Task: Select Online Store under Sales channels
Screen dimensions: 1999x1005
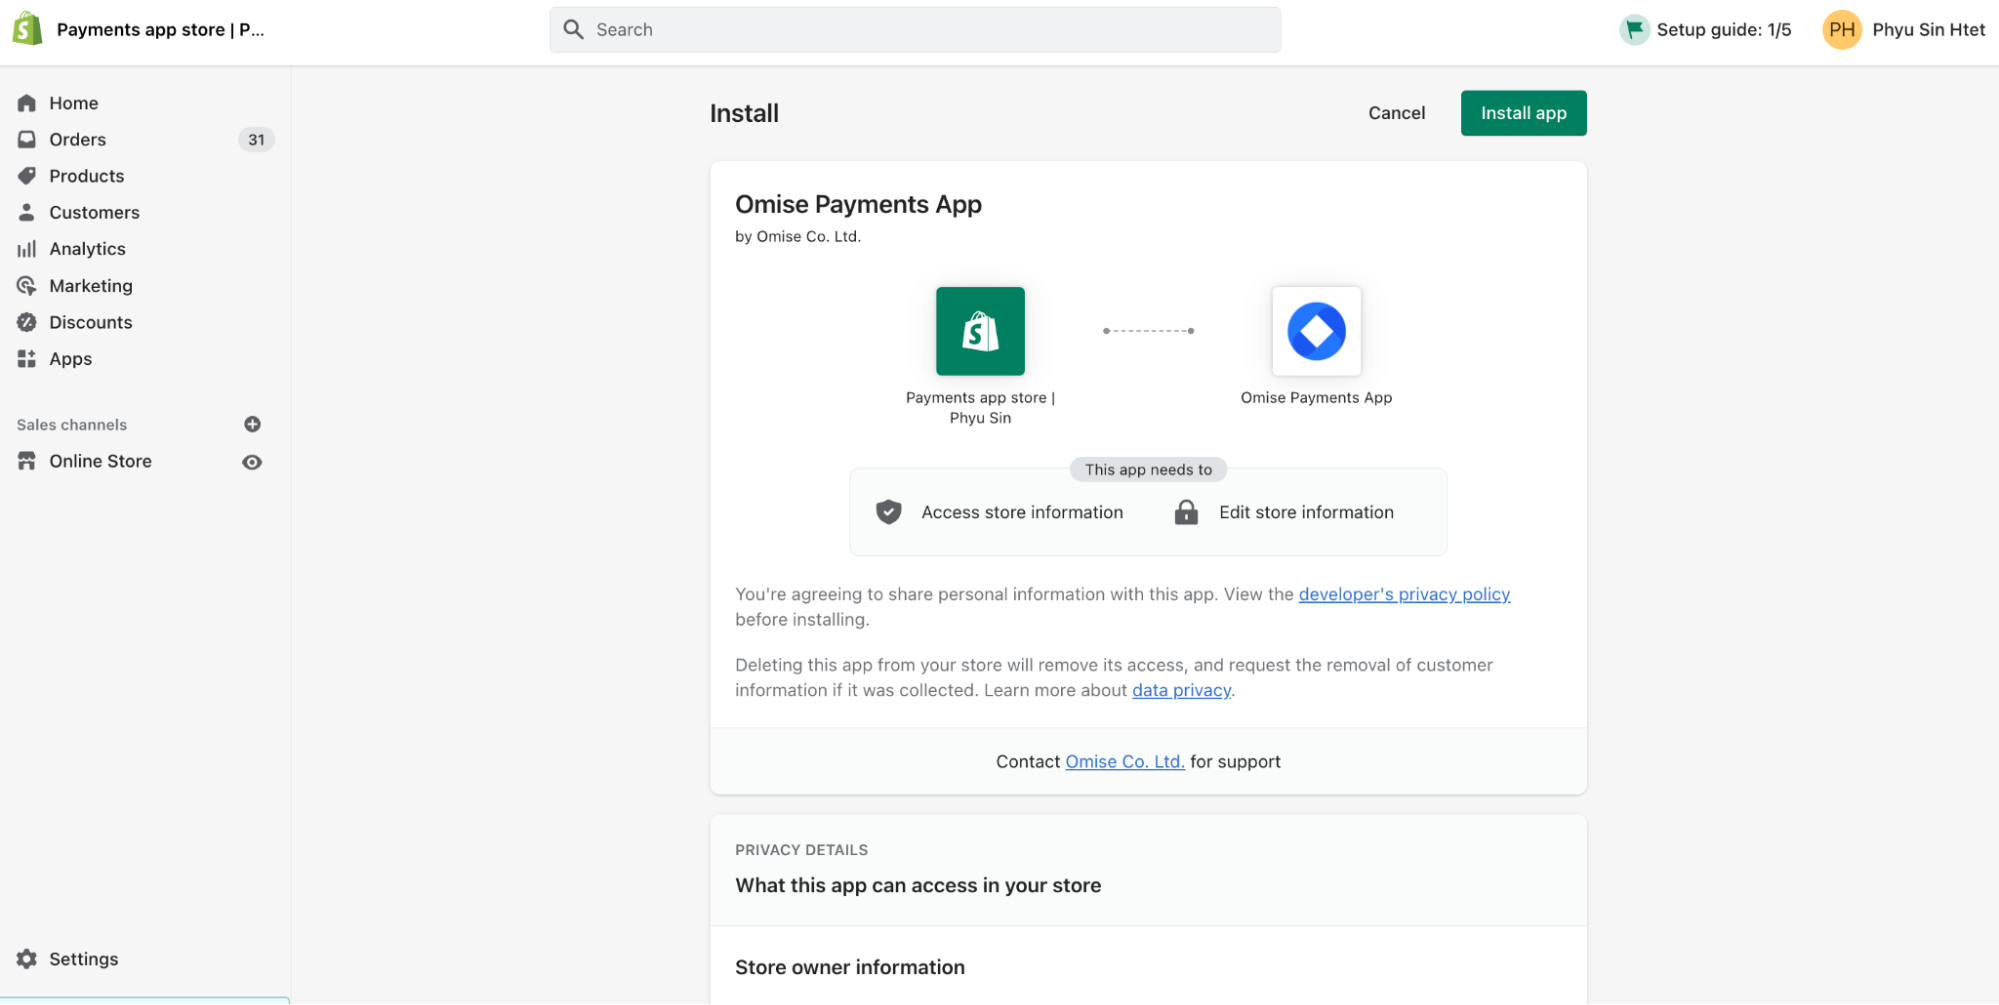Action: pyautogui.click(x=99, y=461)
